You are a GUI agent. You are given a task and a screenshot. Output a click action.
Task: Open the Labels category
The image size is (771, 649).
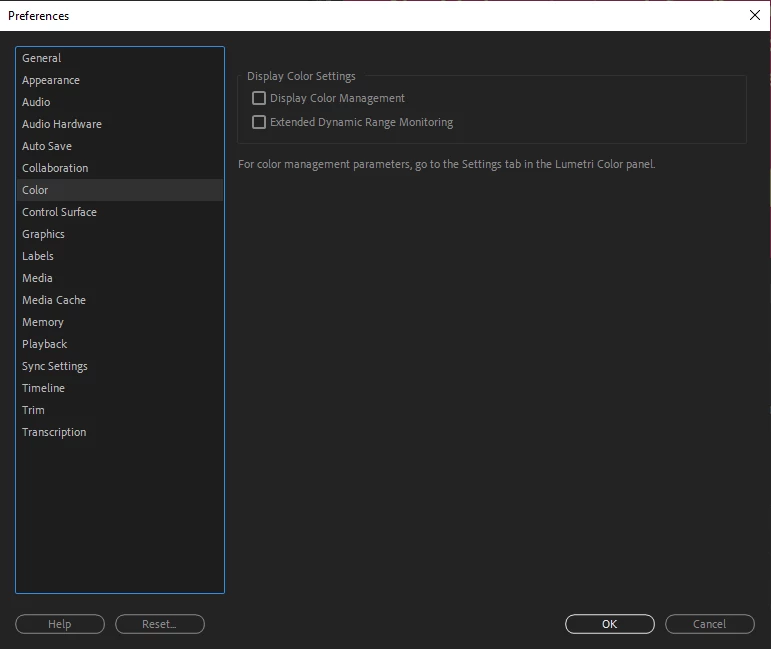(119, 256)
